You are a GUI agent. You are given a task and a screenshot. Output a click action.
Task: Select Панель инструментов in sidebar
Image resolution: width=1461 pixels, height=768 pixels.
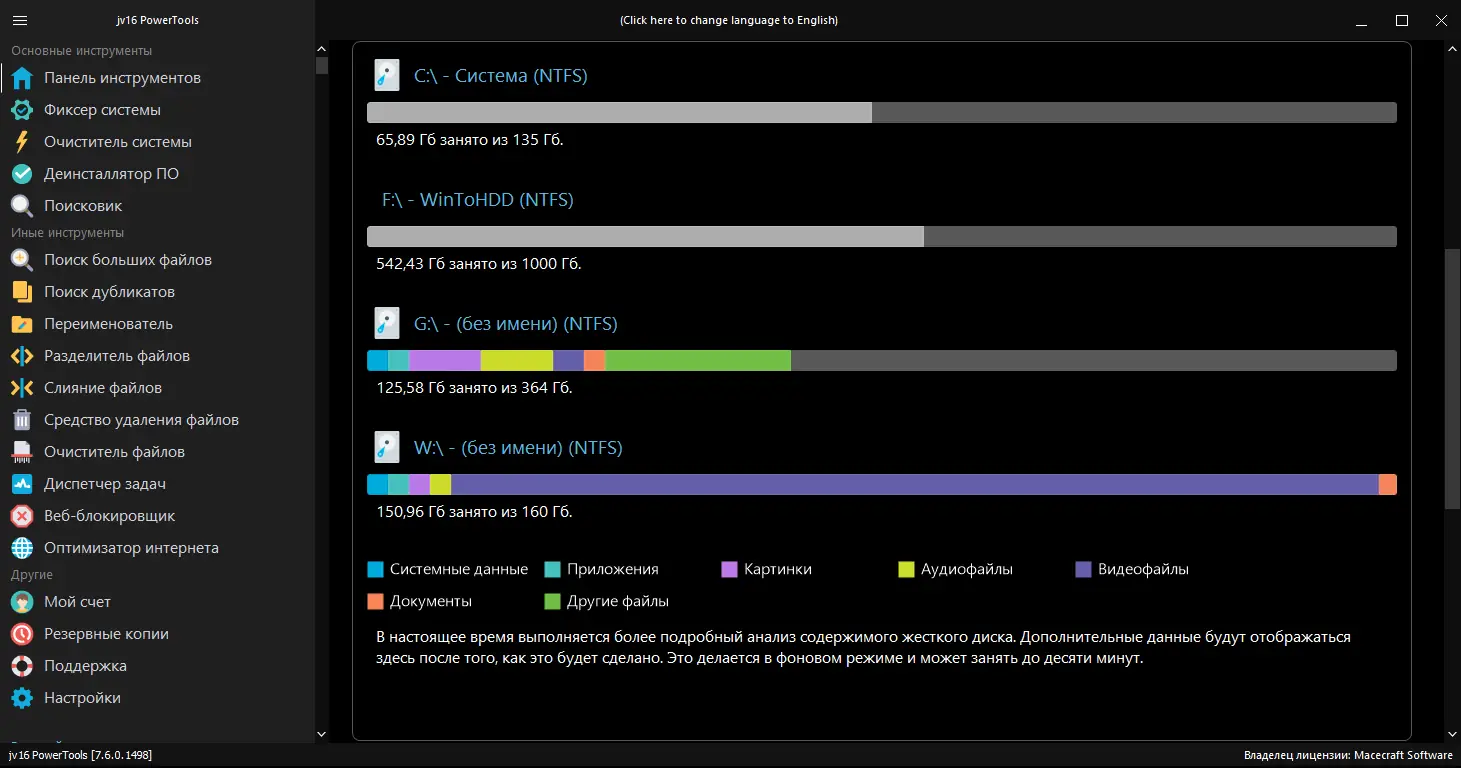pyautogui.click(x=122, y=78)
